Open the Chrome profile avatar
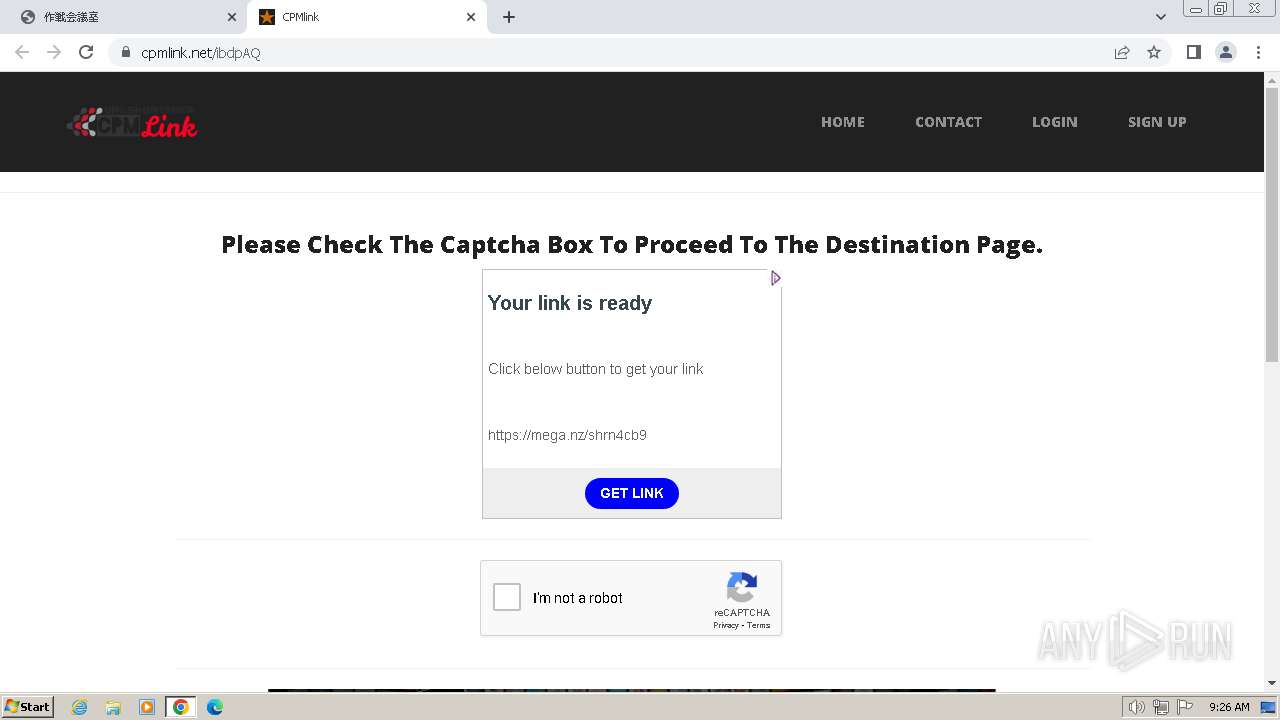The height and width of the screenshot is (720, 1280). tap(1226, 52)
